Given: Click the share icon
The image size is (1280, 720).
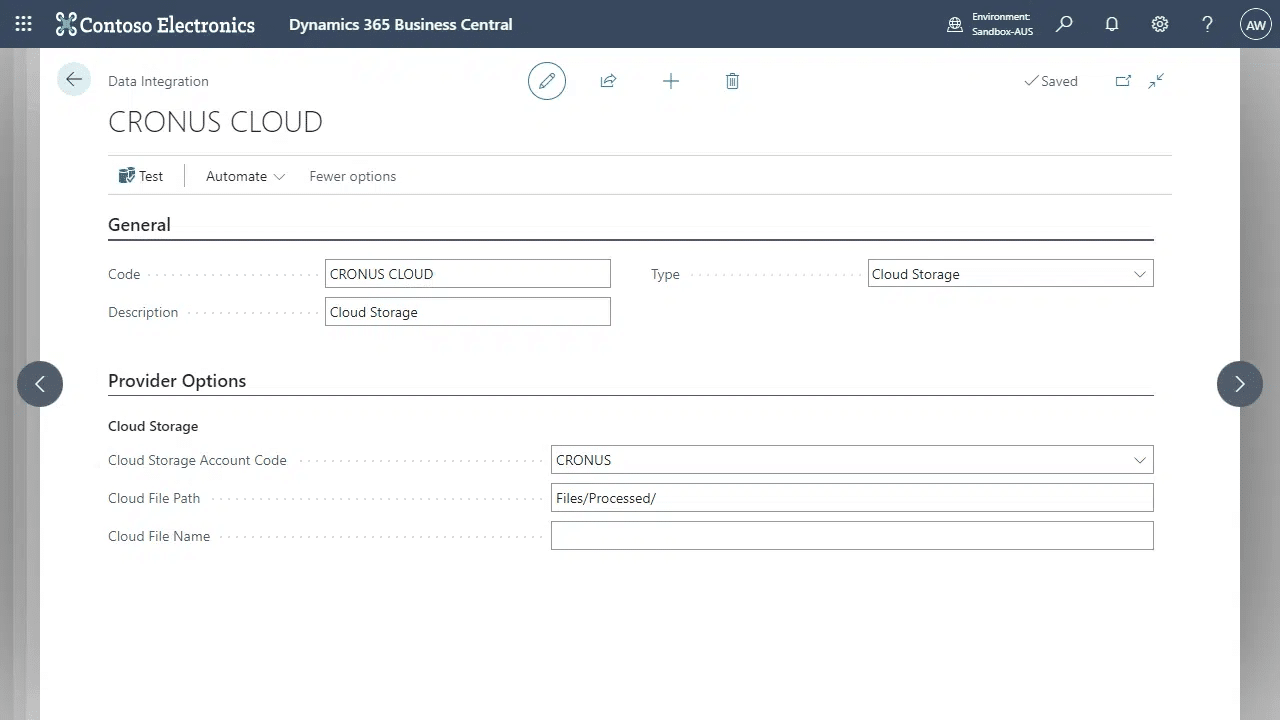Looking at the screenshot, I should pyautogui.click(x=608, y=81).
